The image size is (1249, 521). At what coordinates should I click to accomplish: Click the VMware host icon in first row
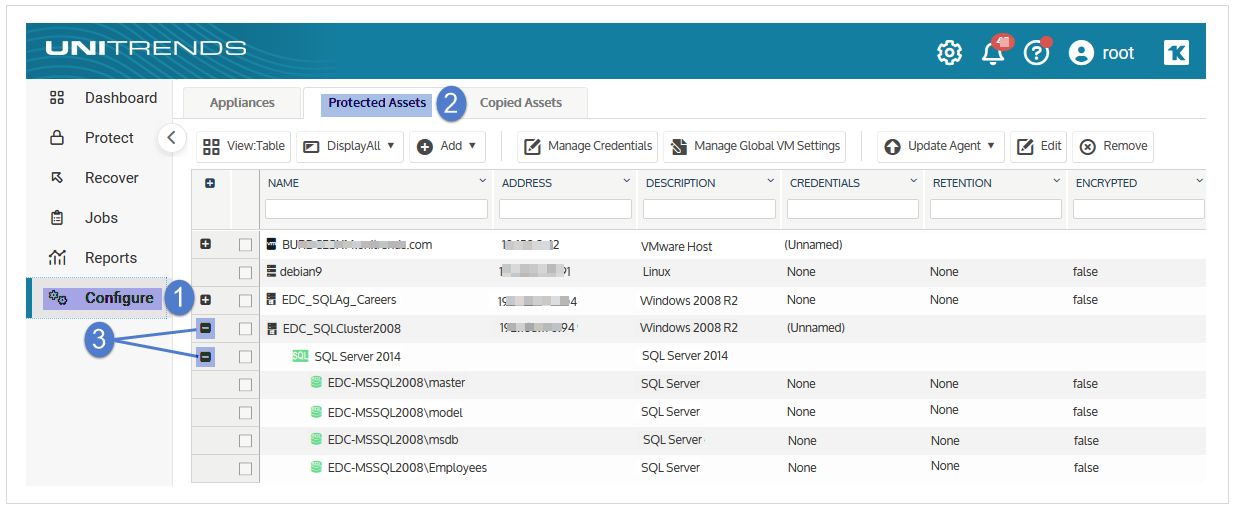click(x=271, y=244)
